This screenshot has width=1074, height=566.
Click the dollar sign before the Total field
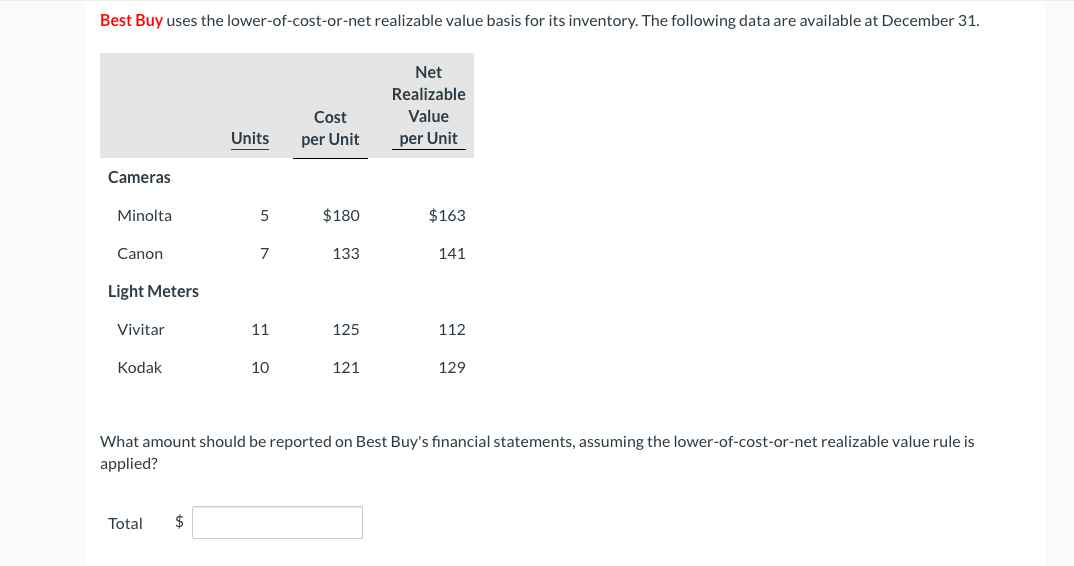(179, 522)
